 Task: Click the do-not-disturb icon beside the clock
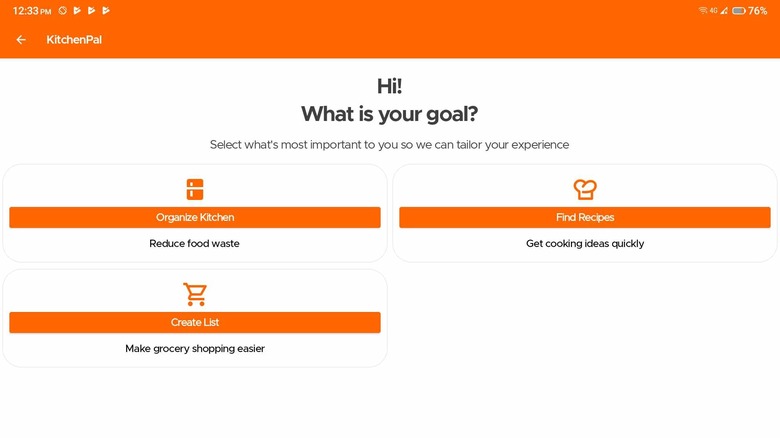pos(63,10)
